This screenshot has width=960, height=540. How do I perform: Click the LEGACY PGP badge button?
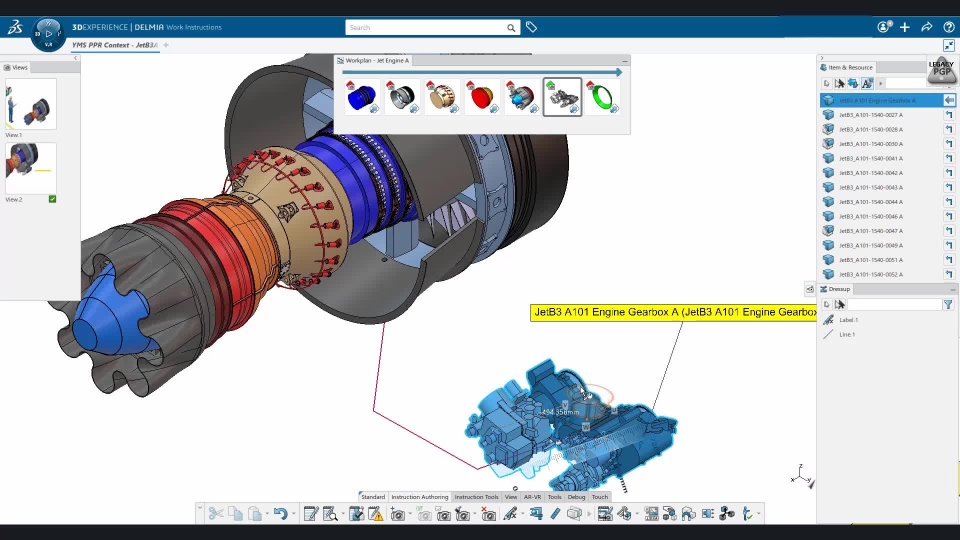pyautogui.click(x=942, y=69)
